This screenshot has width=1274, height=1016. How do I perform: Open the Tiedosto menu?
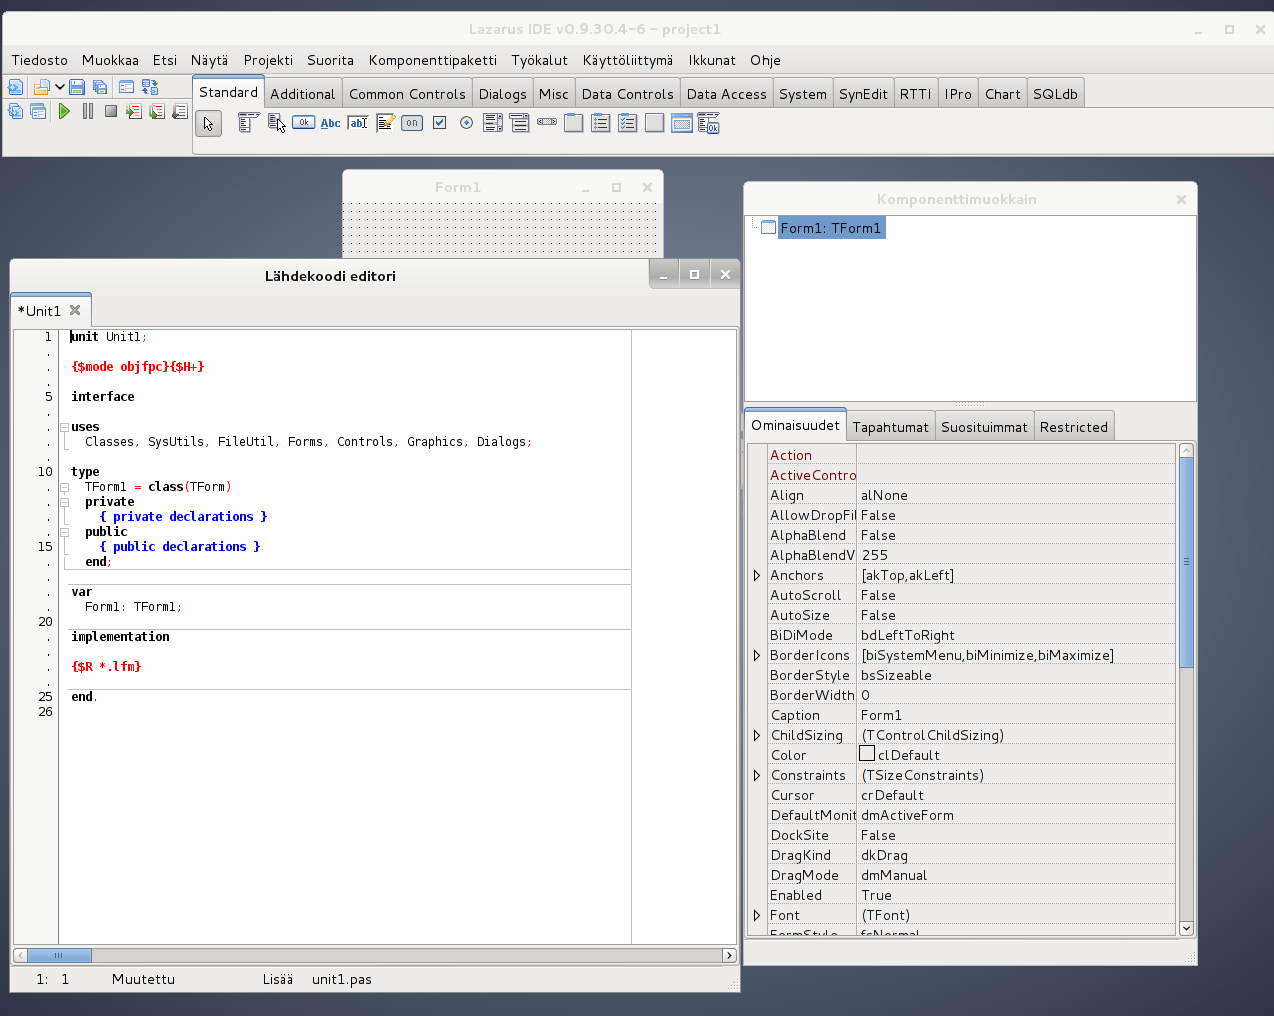(x=40, y=60)
